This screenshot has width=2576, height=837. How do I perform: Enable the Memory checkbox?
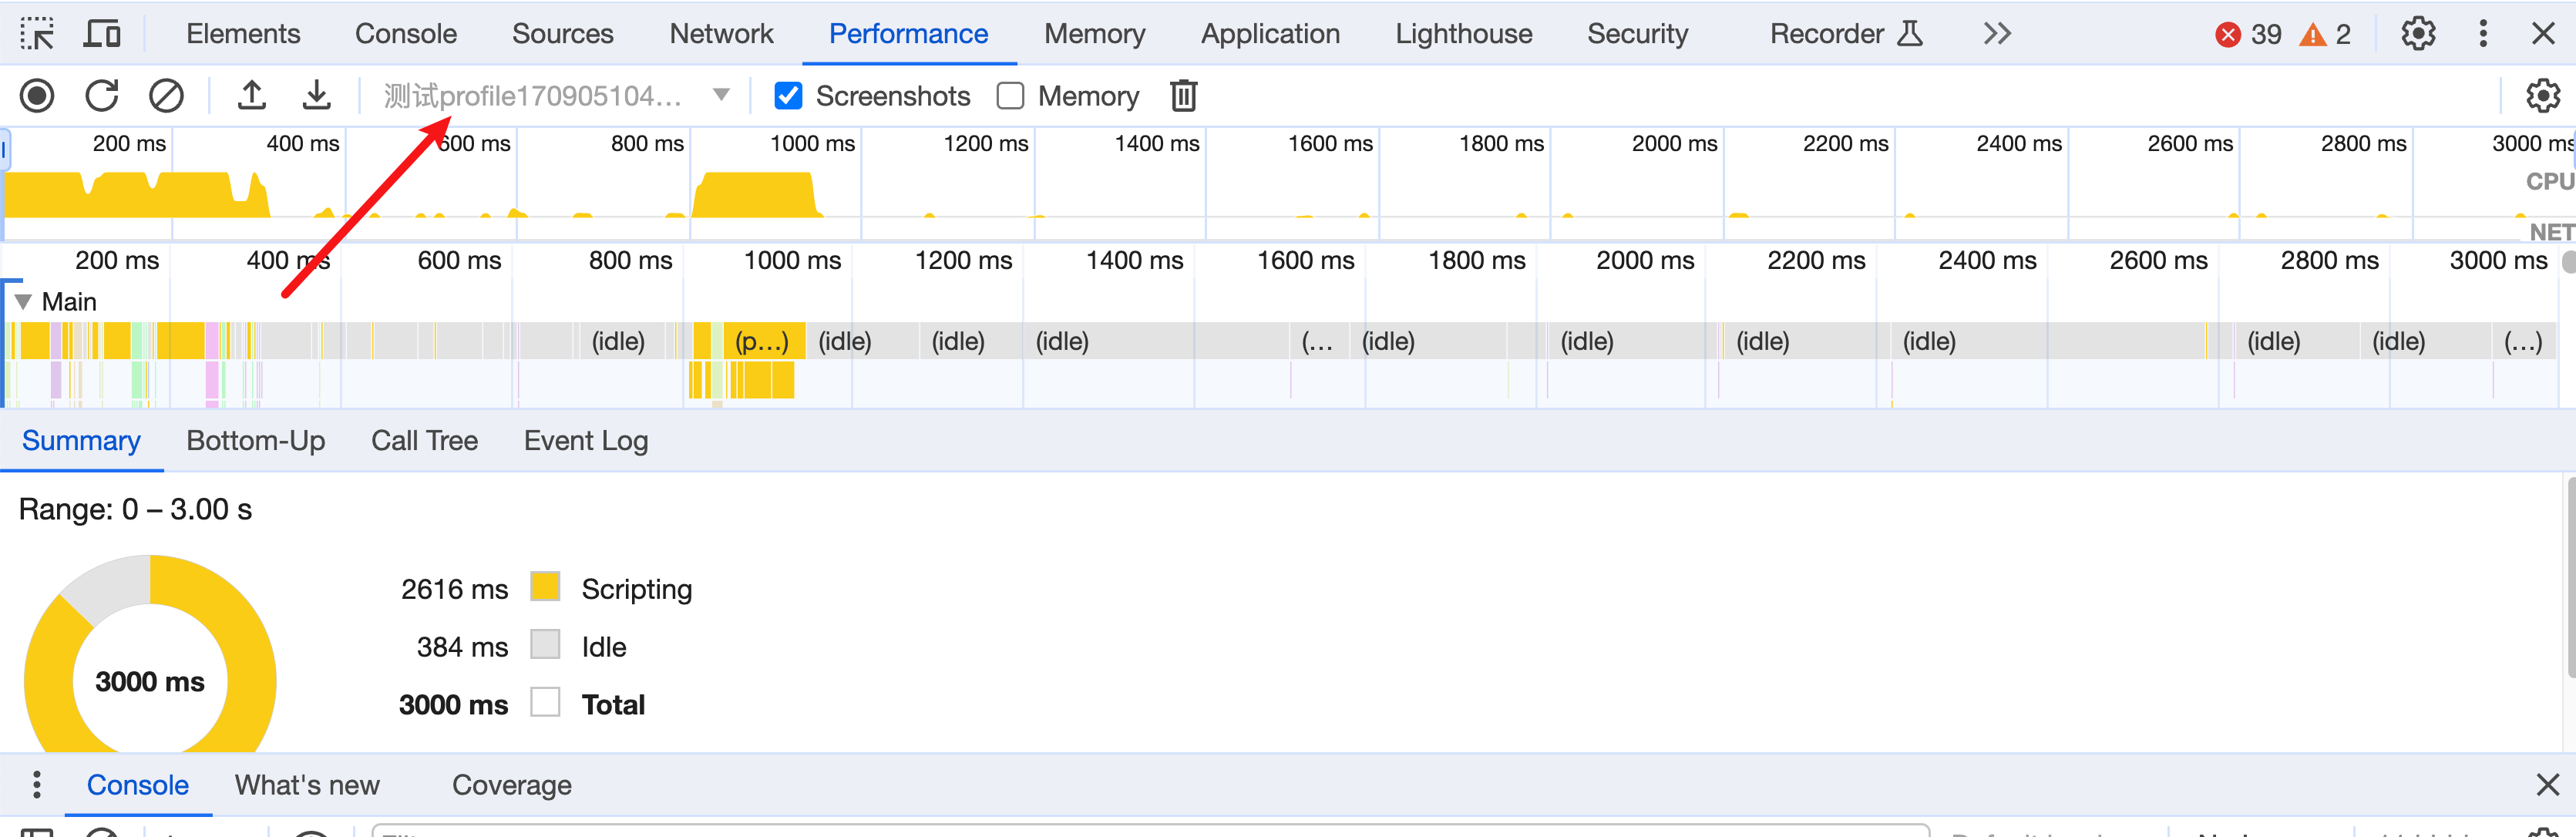point(1010,96)
